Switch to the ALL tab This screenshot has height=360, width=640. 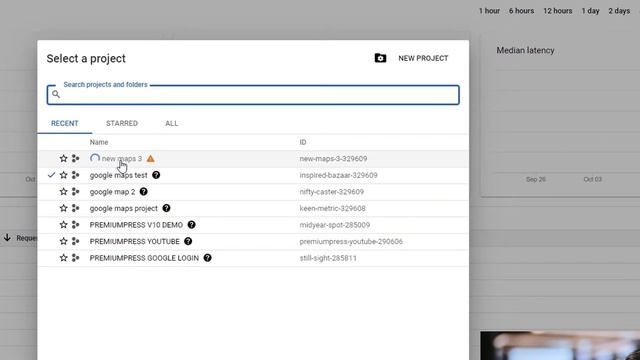pyautogui.click(x=171, y=123)
